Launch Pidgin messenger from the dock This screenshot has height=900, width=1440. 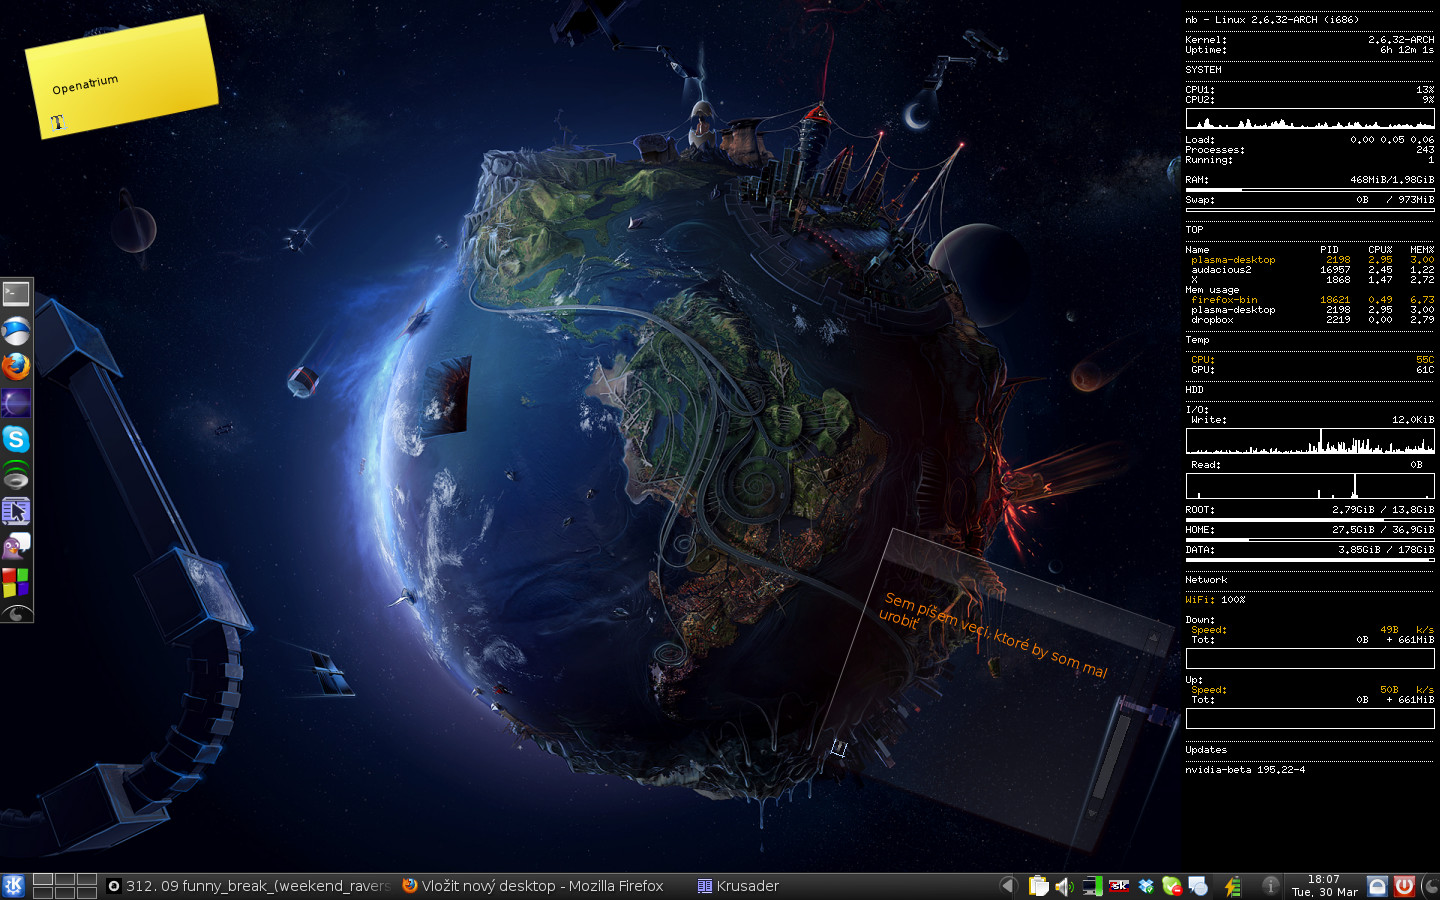point(16,546)
